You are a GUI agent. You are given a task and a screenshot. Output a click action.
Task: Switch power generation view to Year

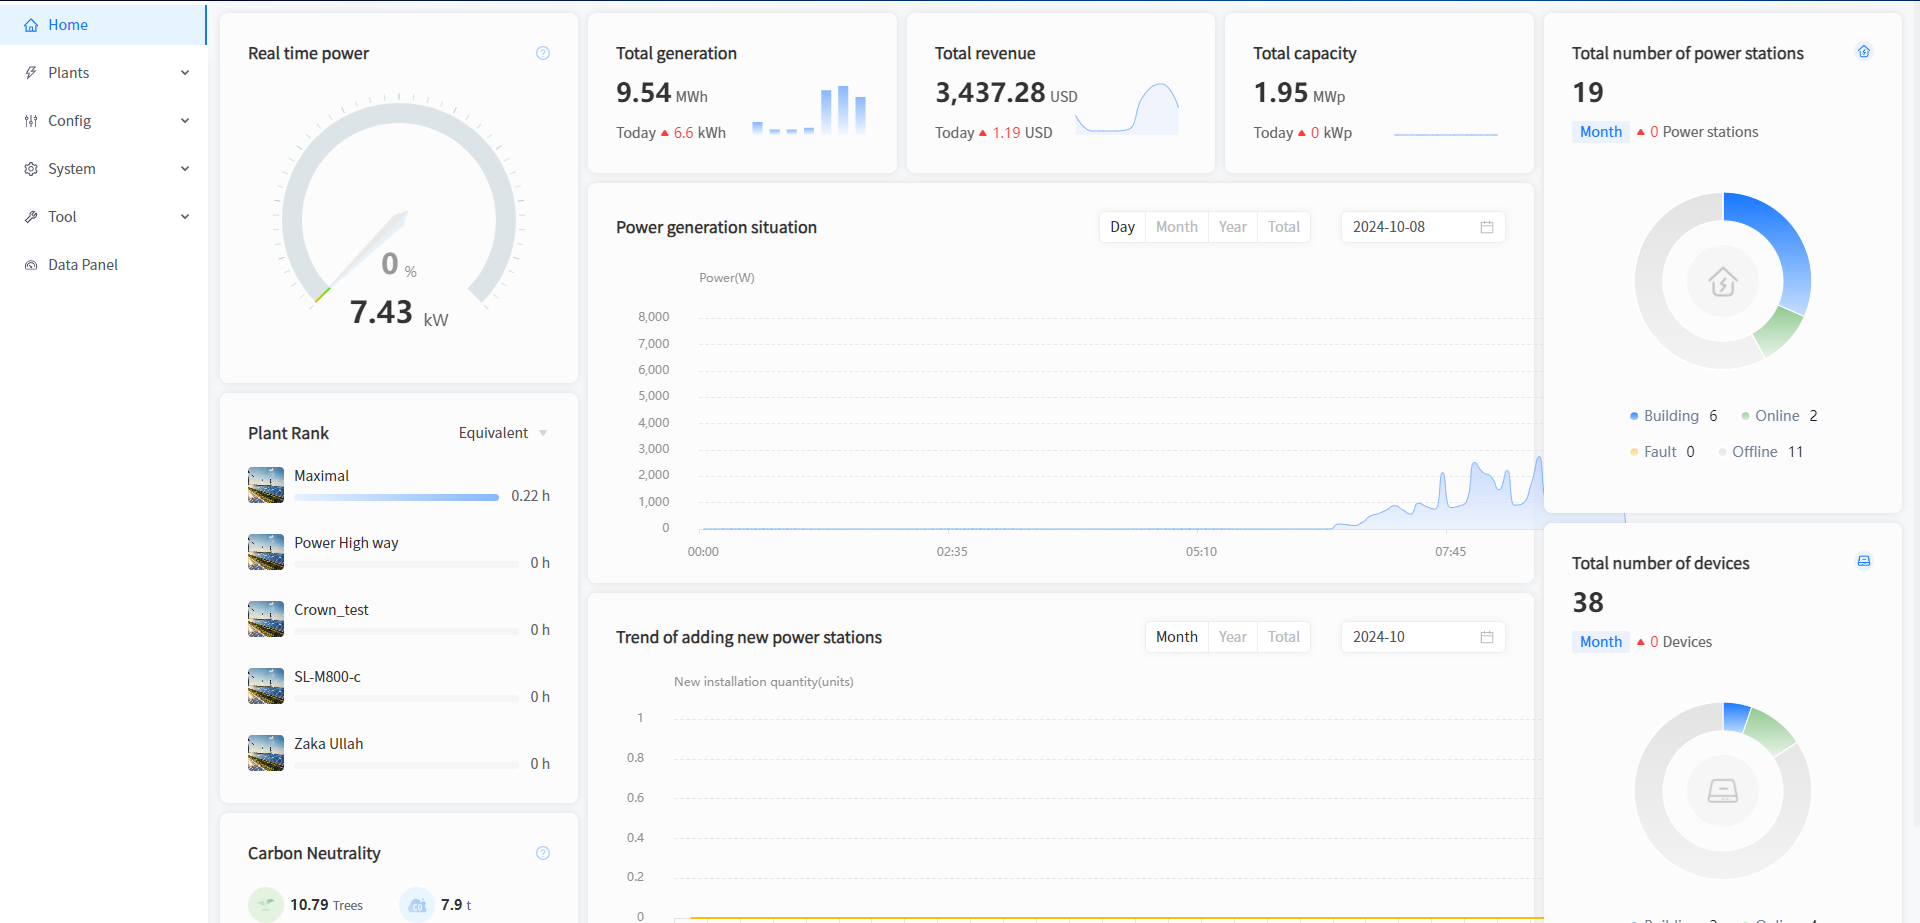pos(1232,227)
